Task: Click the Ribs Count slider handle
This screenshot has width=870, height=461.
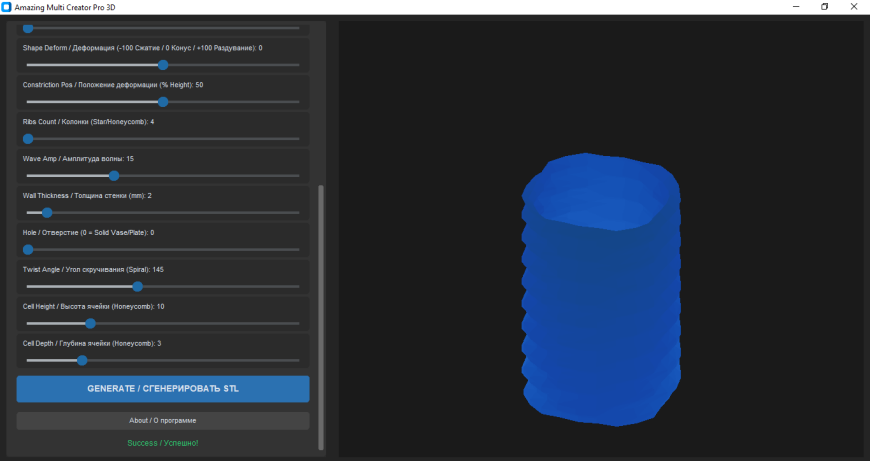Action: point(28,139)
